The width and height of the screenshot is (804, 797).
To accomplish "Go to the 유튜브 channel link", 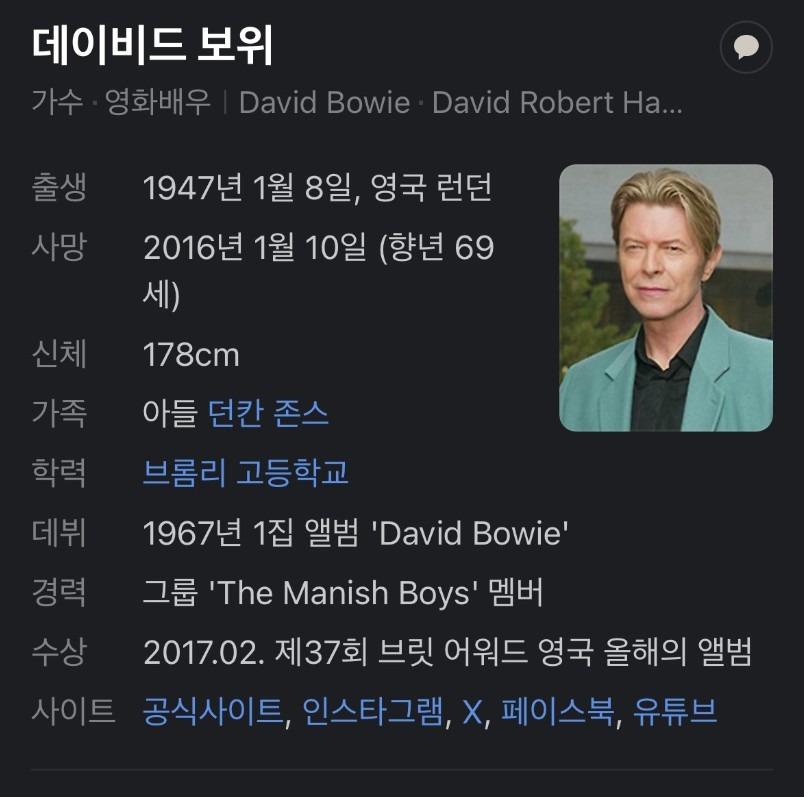I will (x=675, y=711).
